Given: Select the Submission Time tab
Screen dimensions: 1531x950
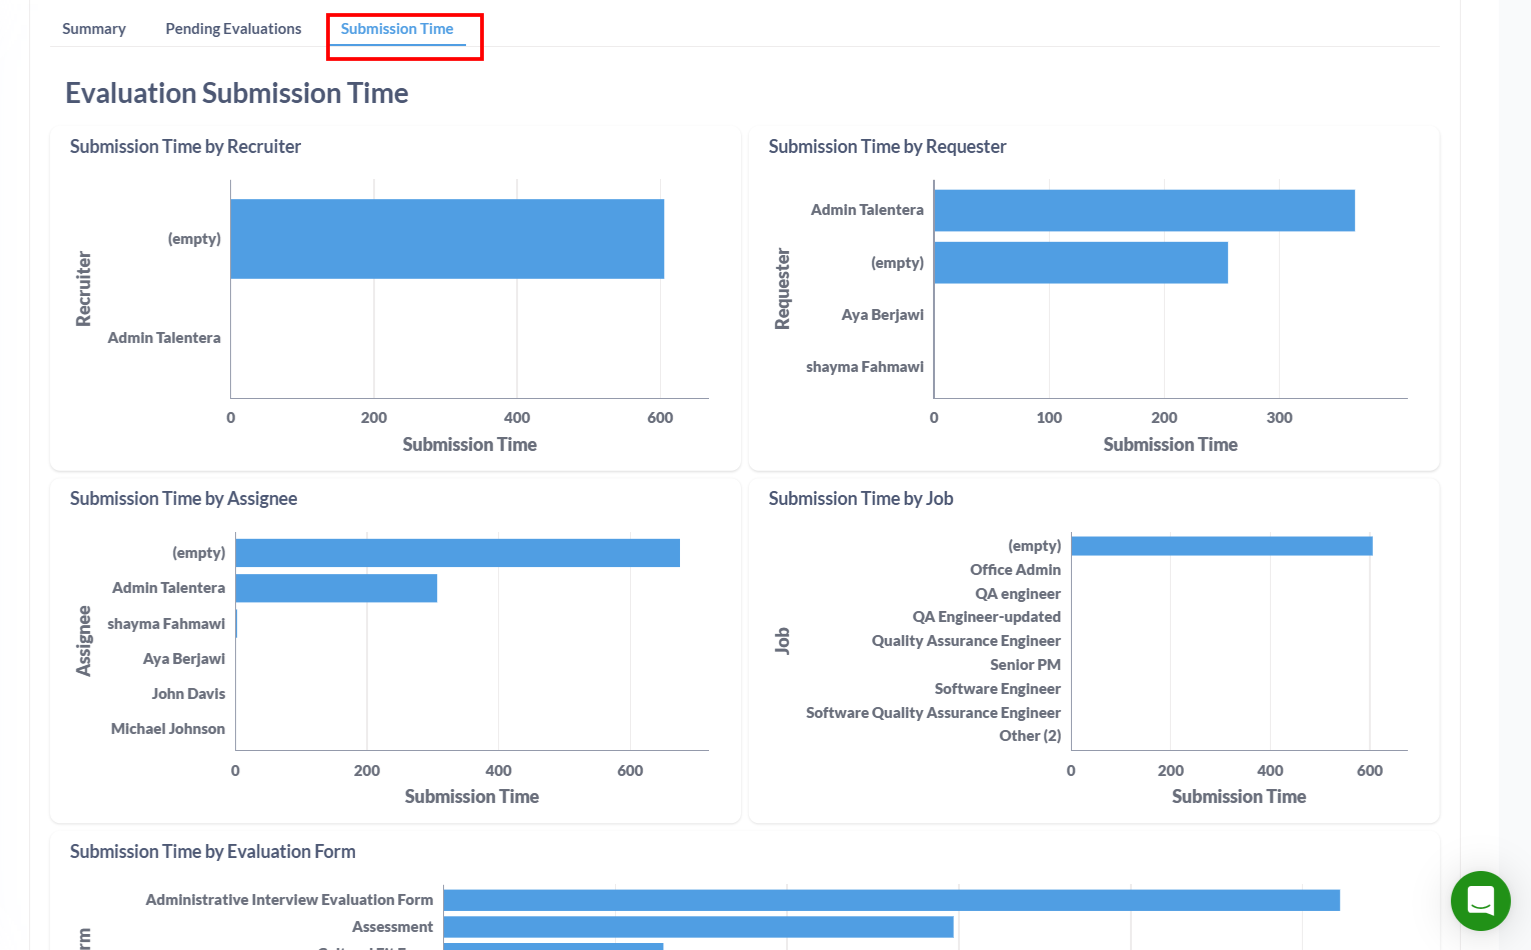Looking at the screenshot, I should [x=397, y=29].
